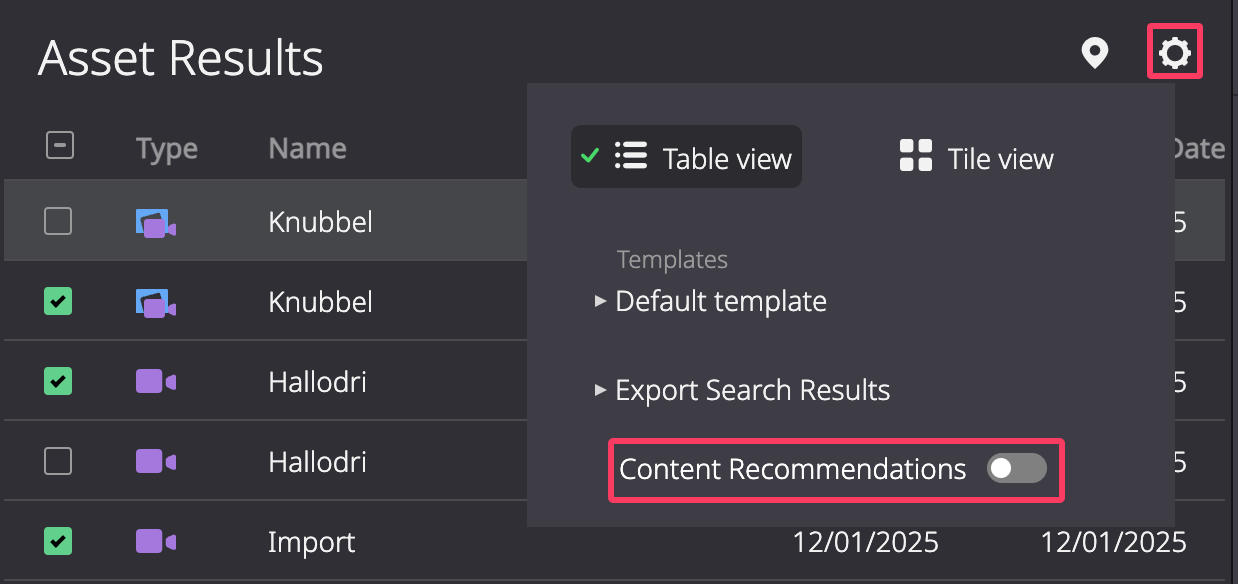Image resolution: width=1238 pixels, height=584 pixels.
Task: Sort by the Type column header
Action: click(x=167, y=149)
